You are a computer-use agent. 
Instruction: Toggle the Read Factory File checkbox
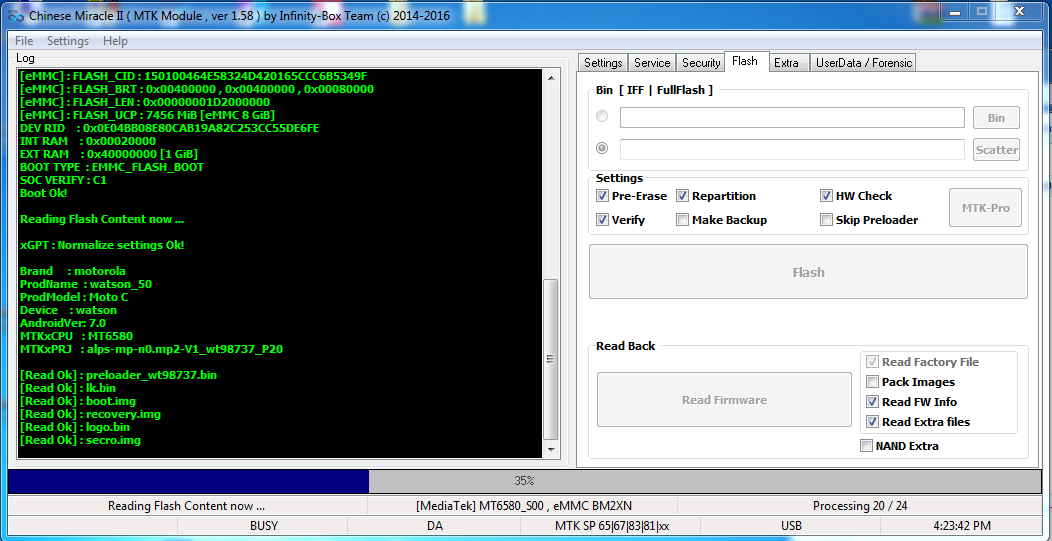coord(872,362)
